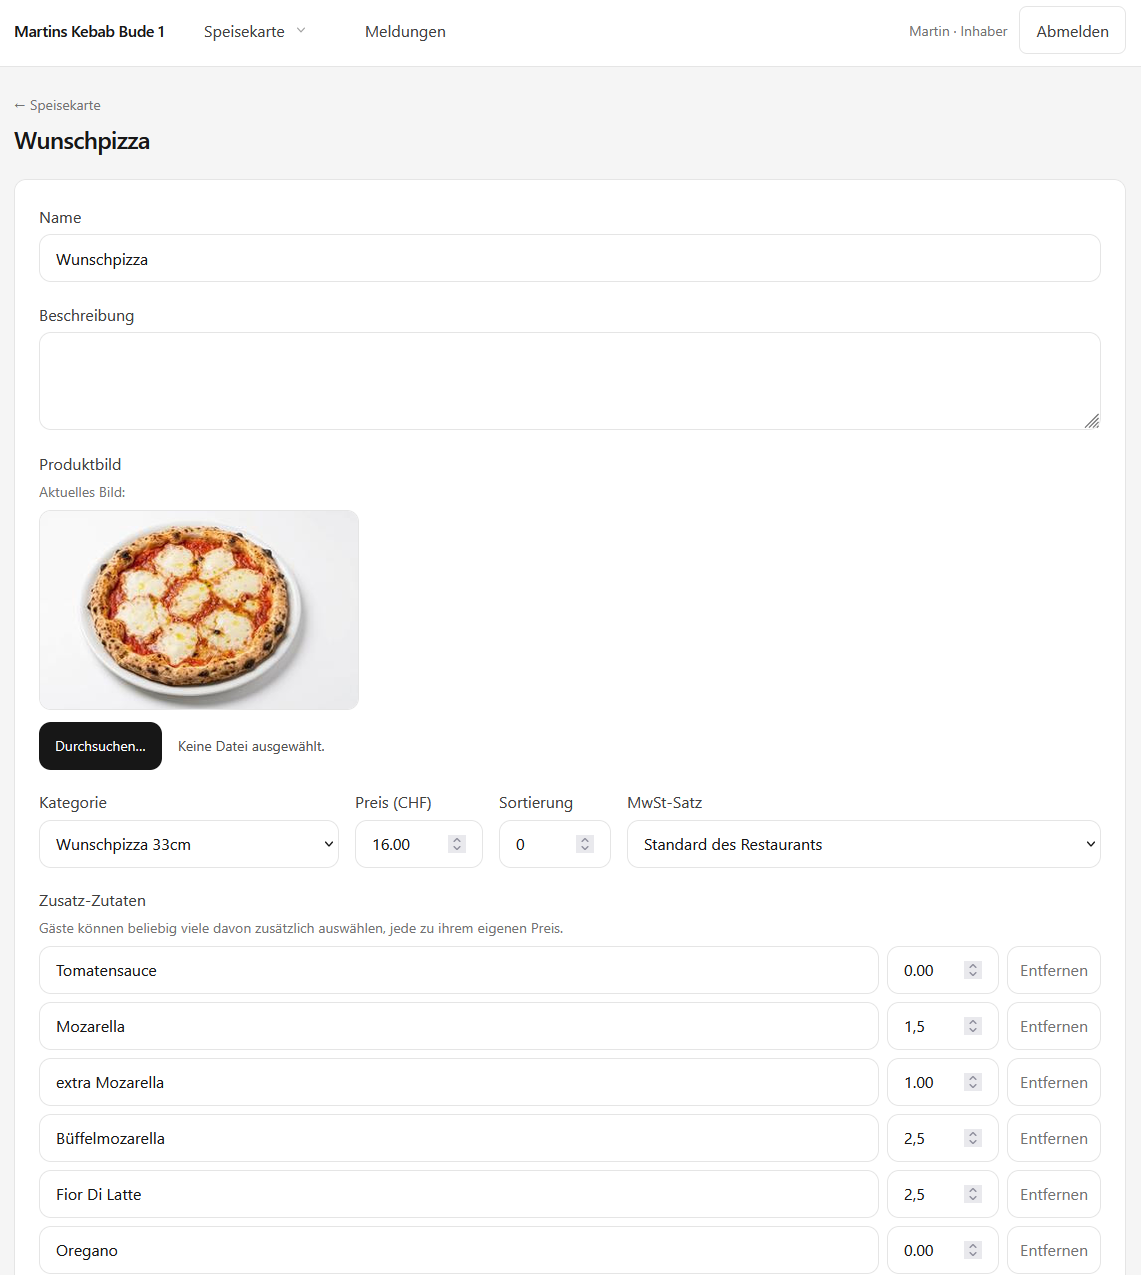This screenshot has width=1141, height=1275.
Task: Click the Keine Datei ausgewählt. text
Action: 251,746
